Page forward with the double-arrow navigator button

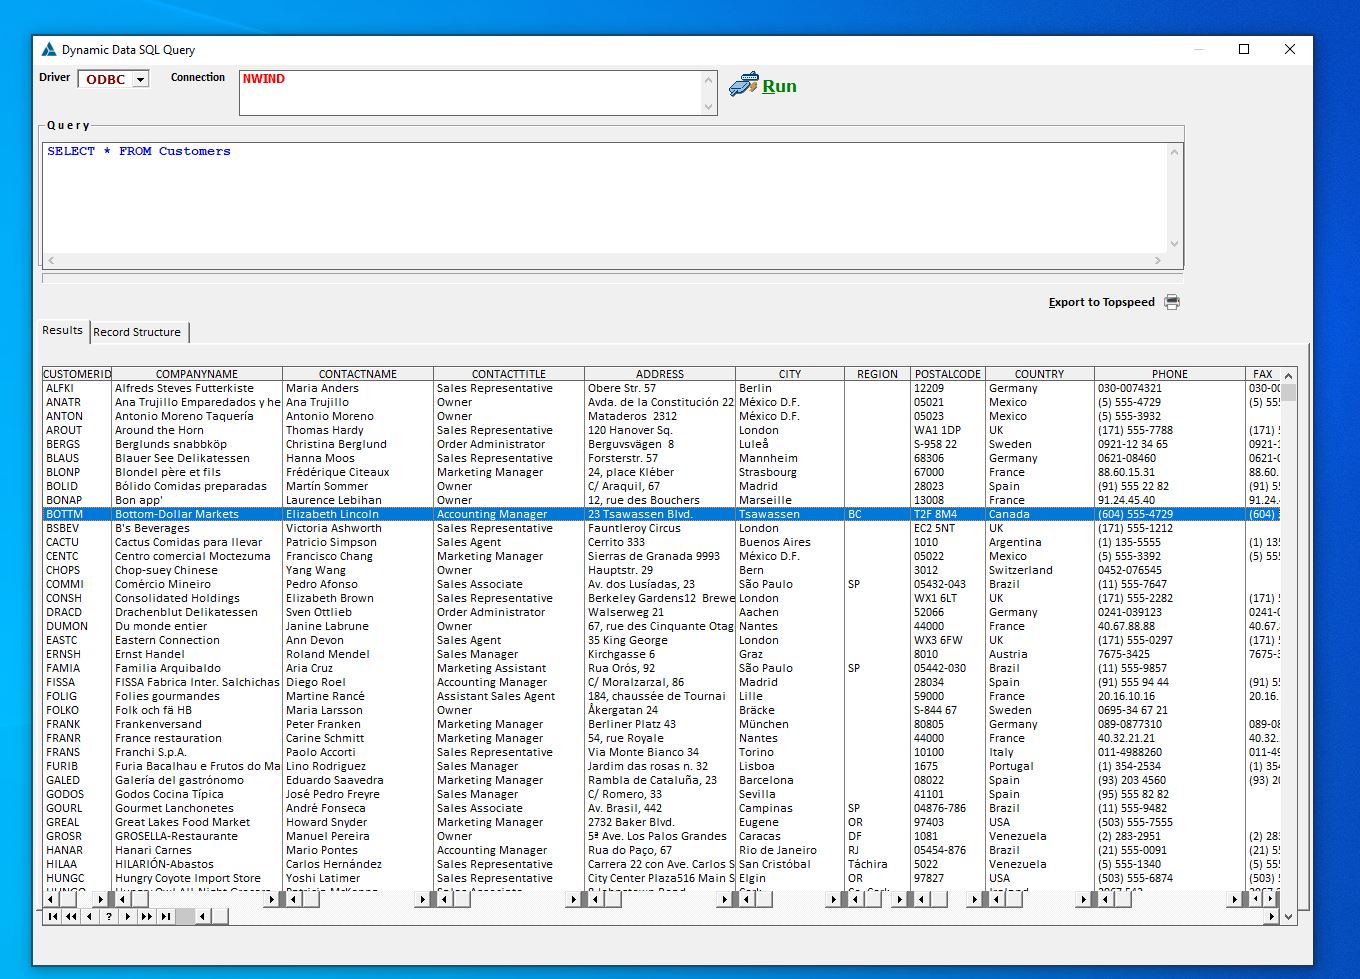tap(147, 916)
